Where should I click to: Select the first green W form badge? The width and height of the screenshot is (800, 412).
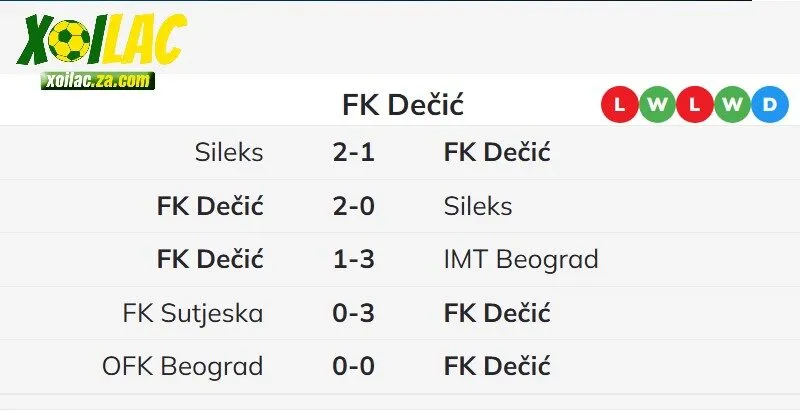[x=657, y=104]
